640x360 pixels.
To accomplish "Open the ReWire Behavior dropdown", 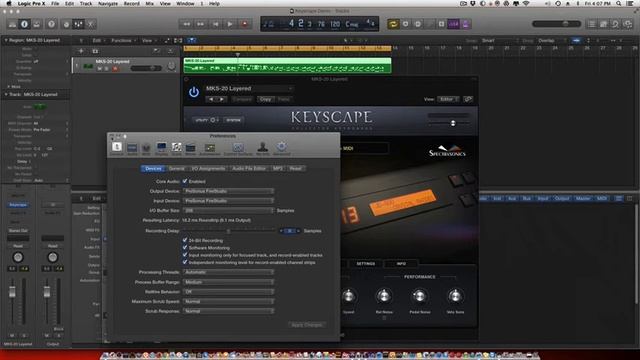I will tap(228, 292).
